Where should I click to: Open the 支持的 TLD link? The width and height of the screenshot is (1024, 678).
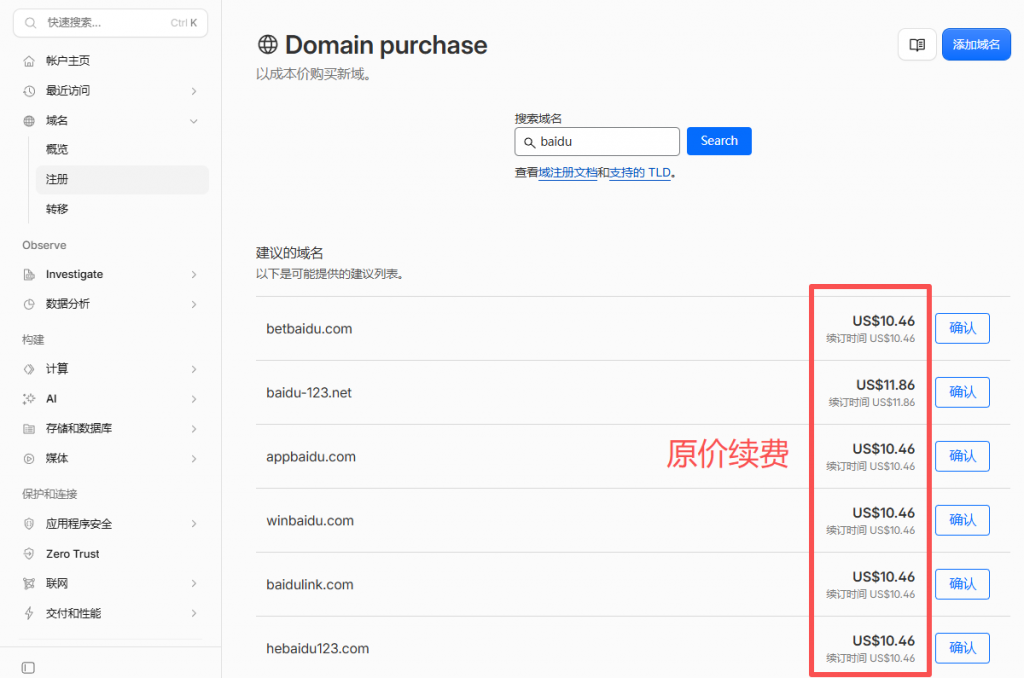click(639, 172)
